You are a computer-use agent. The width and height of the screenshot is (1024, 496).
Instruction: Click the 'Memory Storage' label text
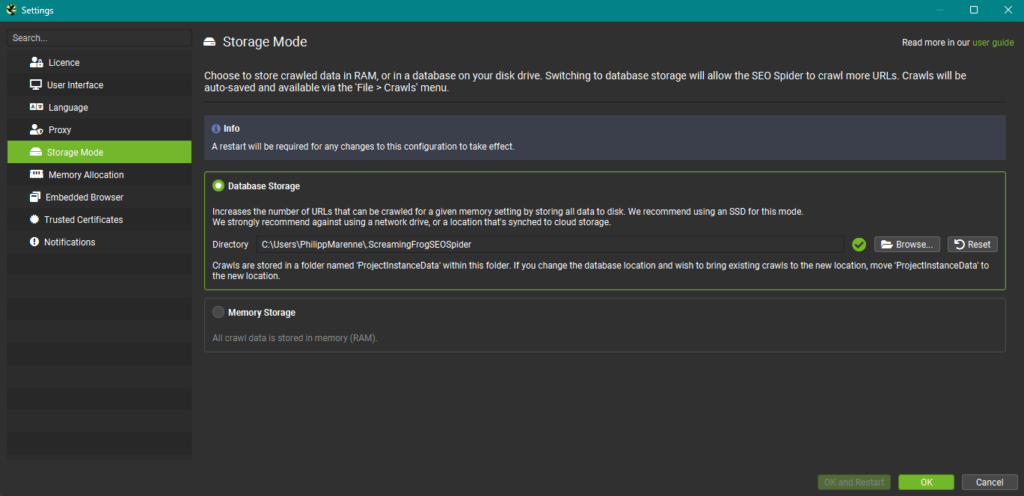pyautogui.click(x=262, y=313)
